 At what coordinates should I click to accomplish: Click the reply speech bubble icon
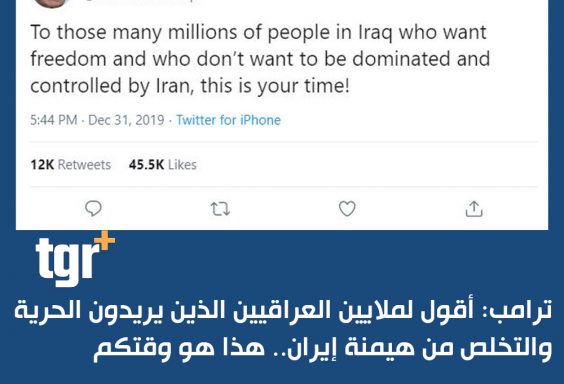[93, 209]
